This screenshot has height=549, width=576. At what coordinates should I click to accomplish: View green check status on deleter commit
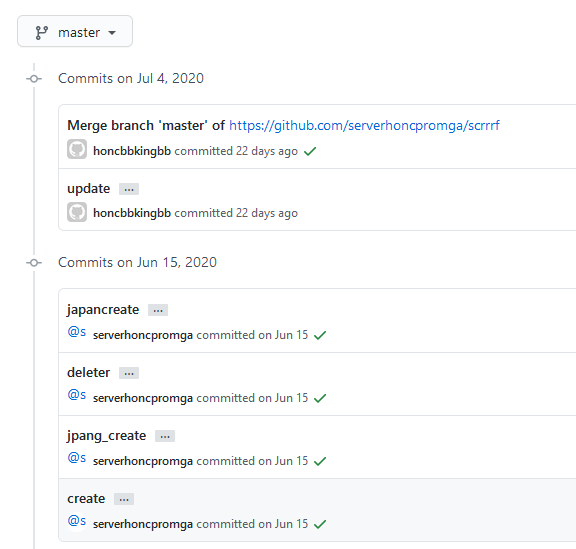pyautogui.click(x=320, y=398)
